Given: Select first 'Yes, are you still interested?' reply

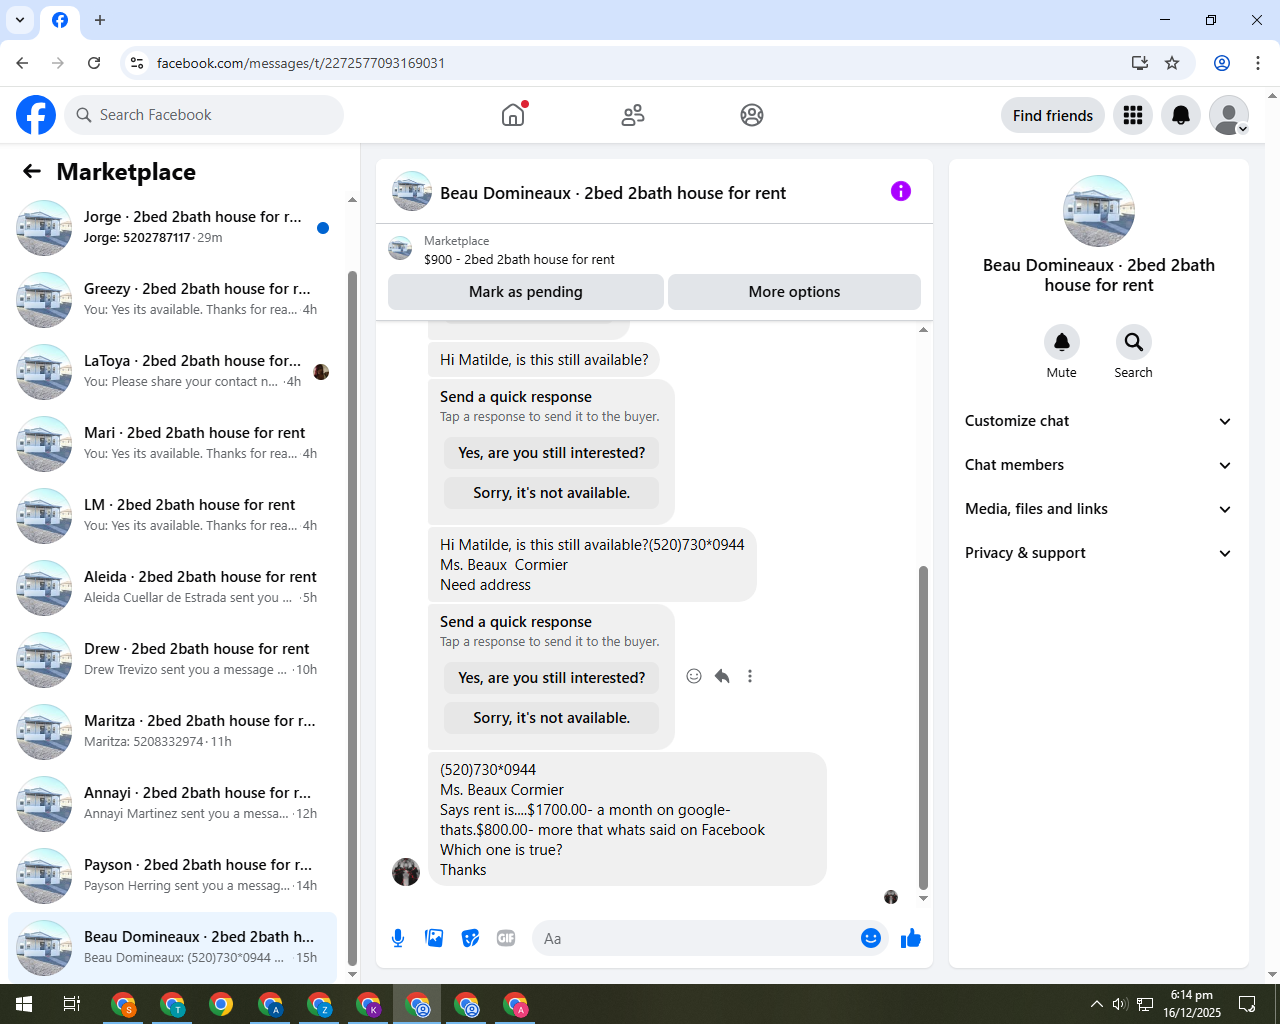Looking at the screenshot, I should [552, 453].
